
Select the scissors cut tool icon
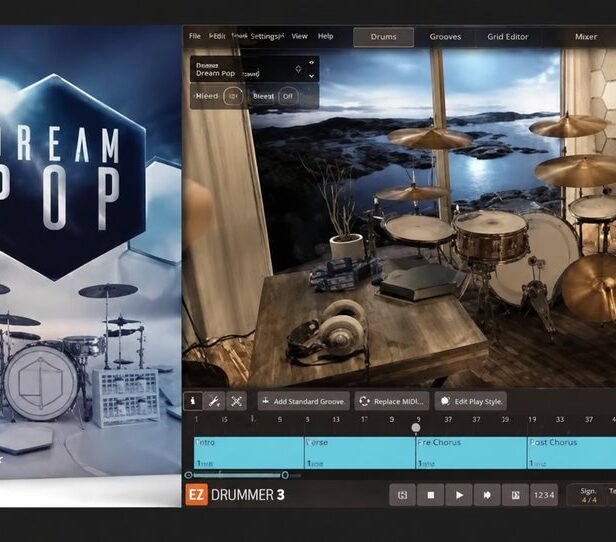tap(236, 401)
